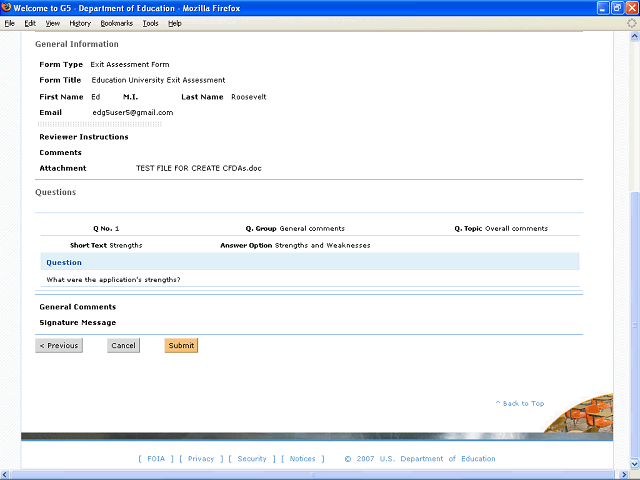Image resolution: width=640 pixels, height=480 pixels.
Task: Open the Edit menu
Action: [x=30, y=23]
